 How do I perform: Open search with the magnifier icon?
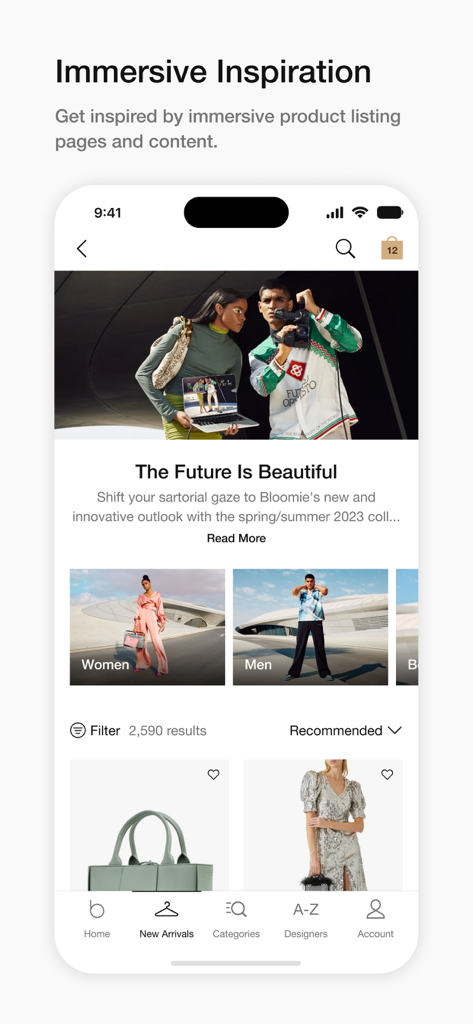(x=345, y=248)
